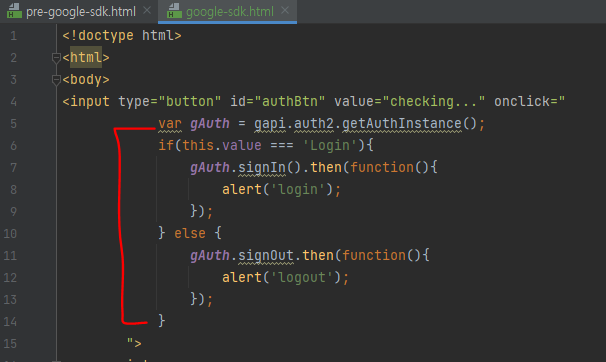Viewport: 606px width, 362px height.
Task: Click the 'signIn' method call on line 7
Action: tap(262, 168)
